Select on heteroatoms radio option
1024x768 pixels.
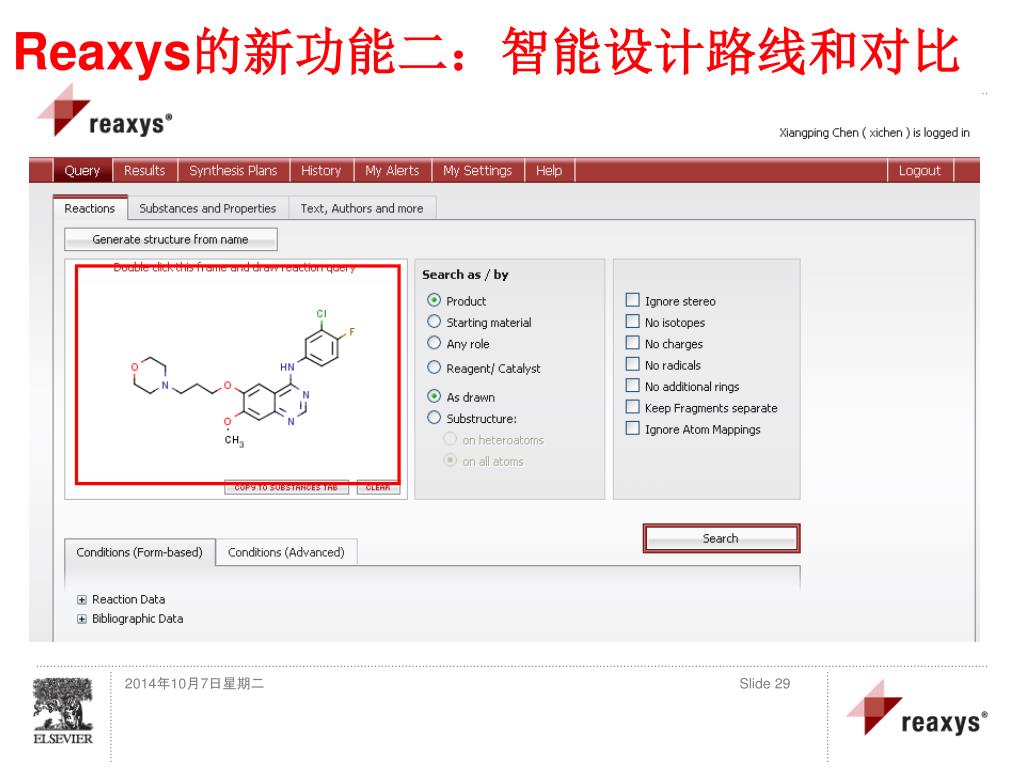[x=450, y=440]
